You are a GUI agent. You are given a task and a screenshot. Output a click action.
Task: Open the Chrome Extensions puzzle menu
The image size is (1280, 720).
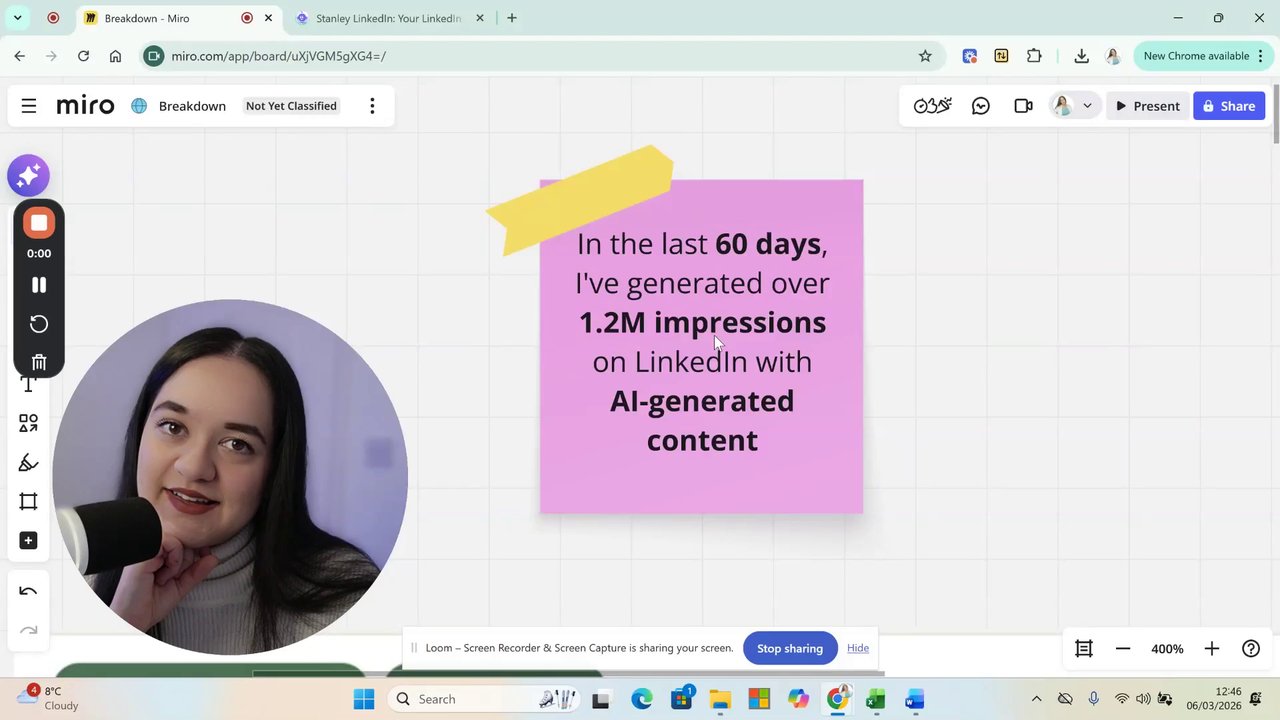1034,56
